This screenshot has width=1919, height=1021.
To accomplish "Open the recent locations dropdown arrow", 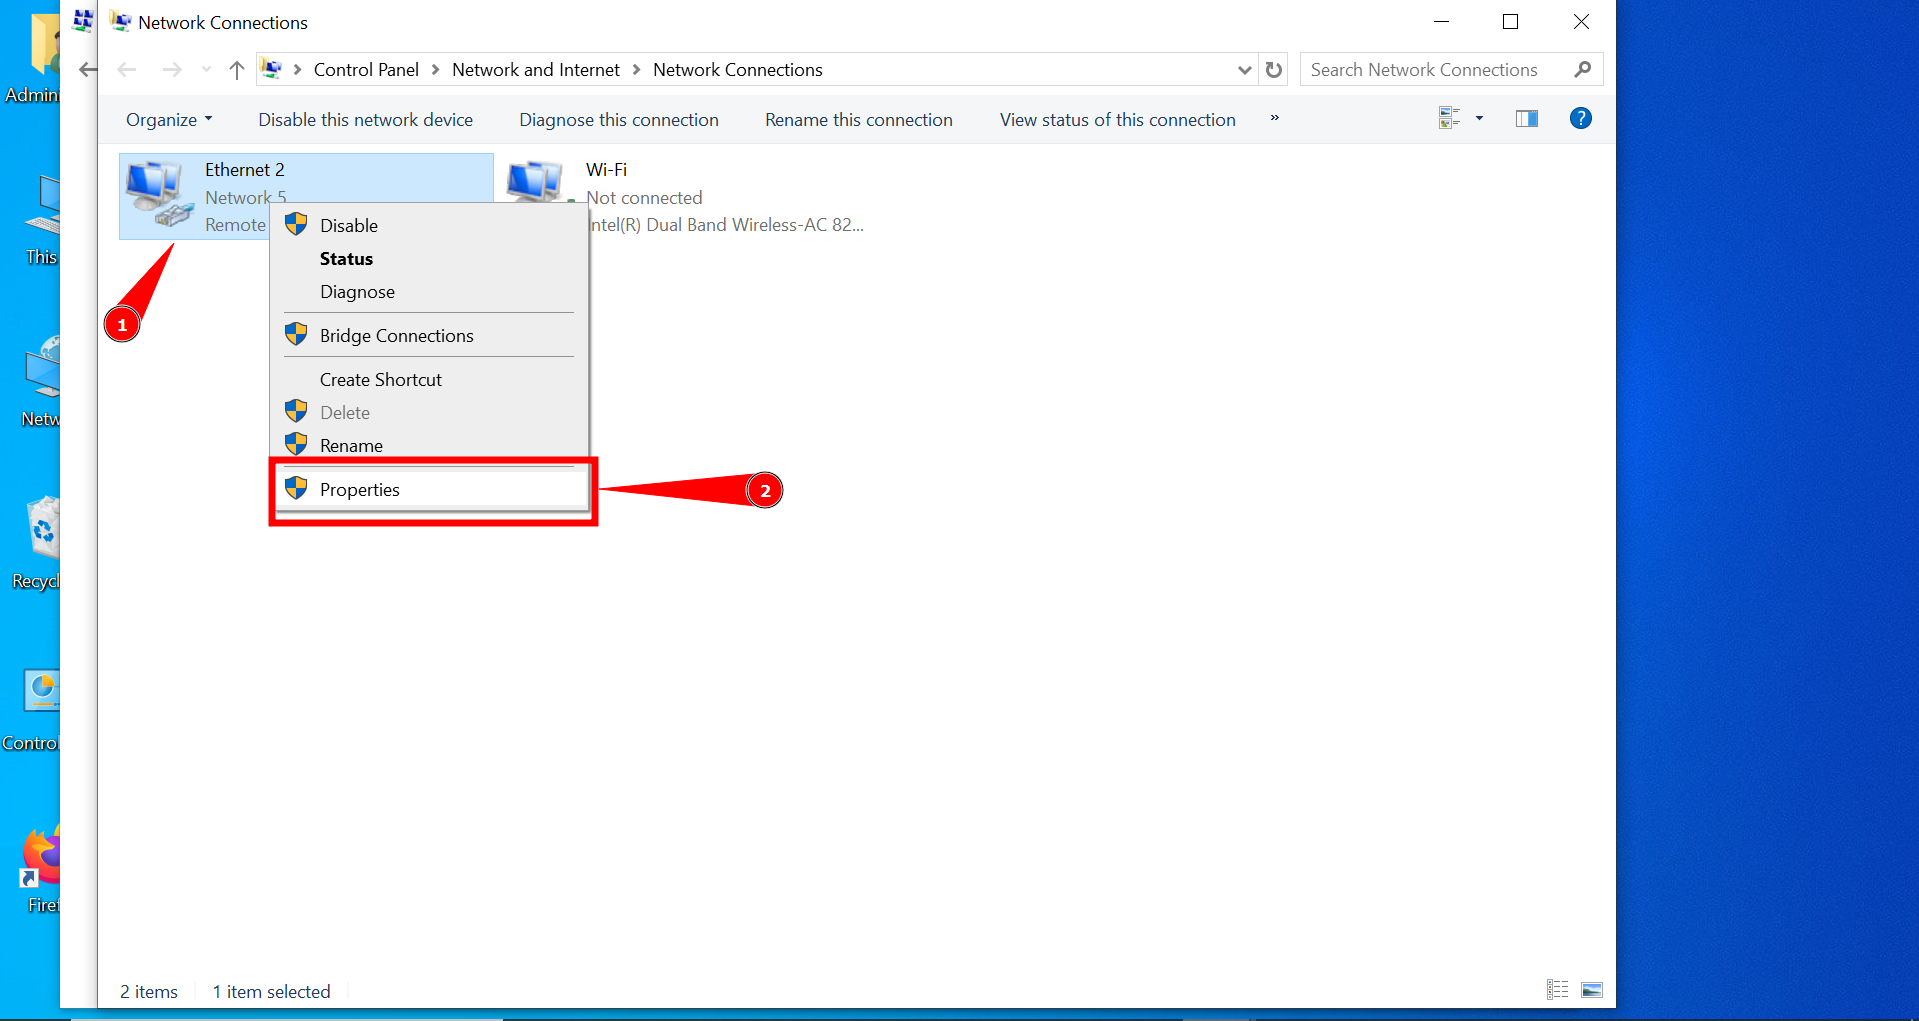I will [206, 70].
